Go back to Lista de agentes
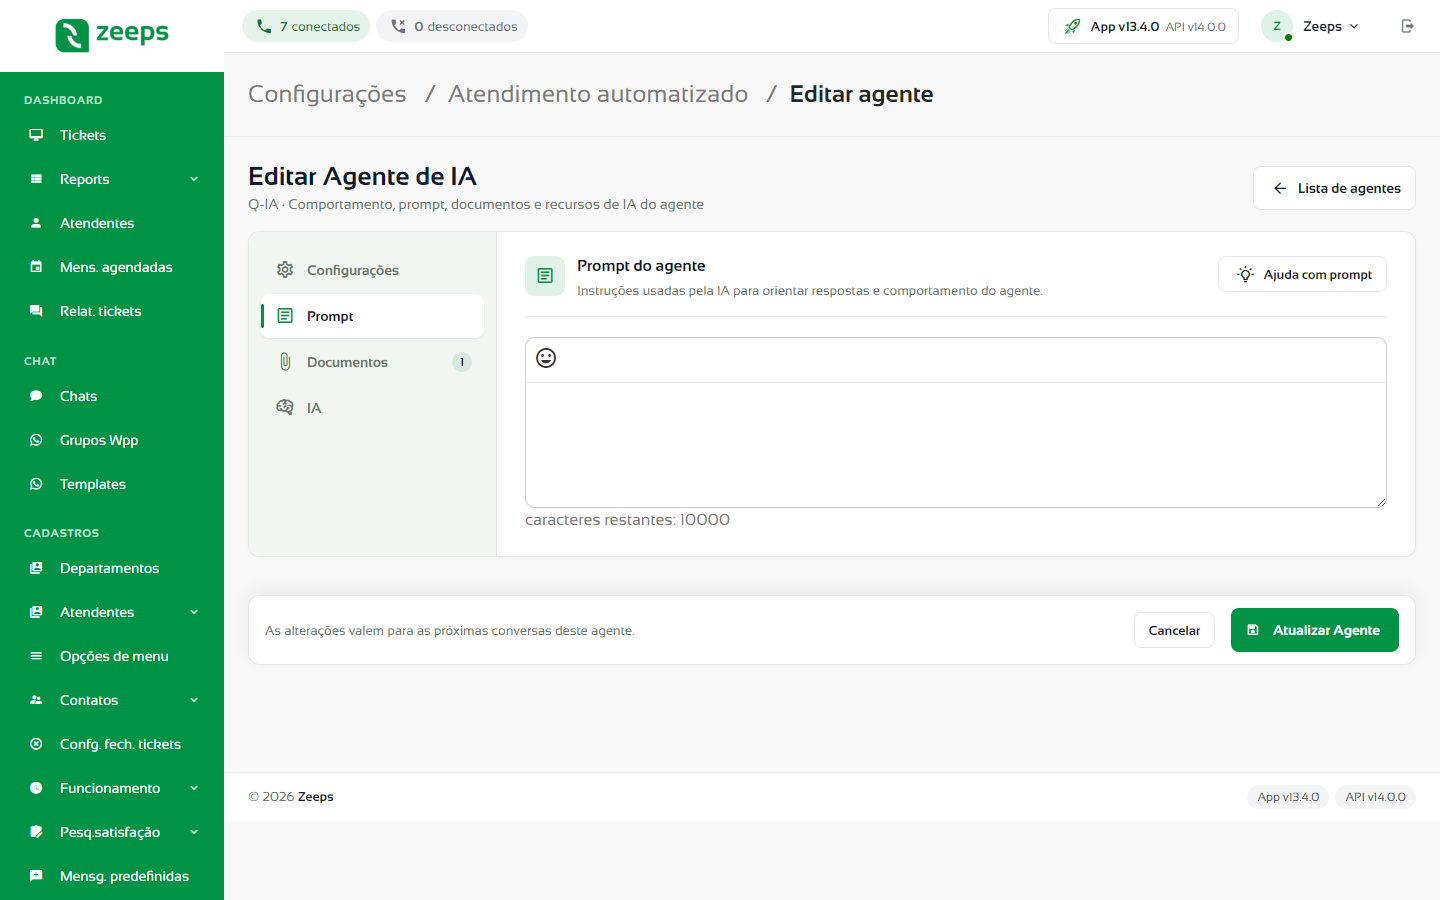 point(1334,188)
